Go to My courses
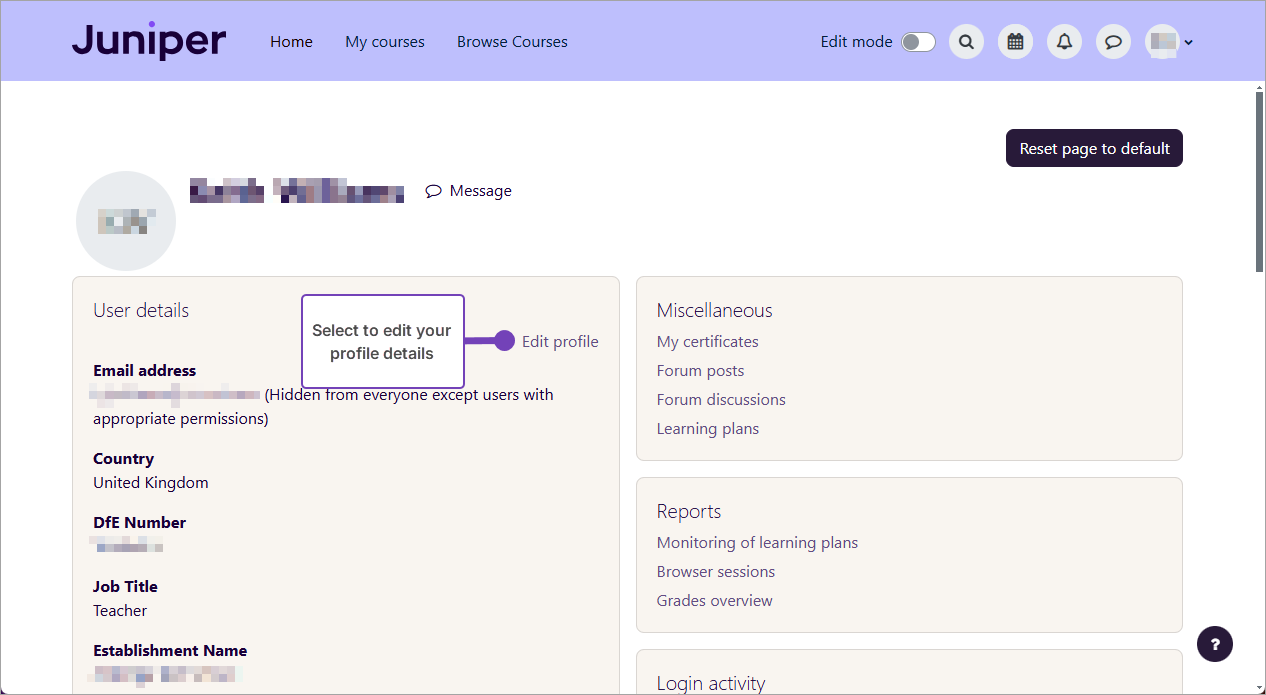Viewport: 1266px width, 695px height. (x=384, y=41)
